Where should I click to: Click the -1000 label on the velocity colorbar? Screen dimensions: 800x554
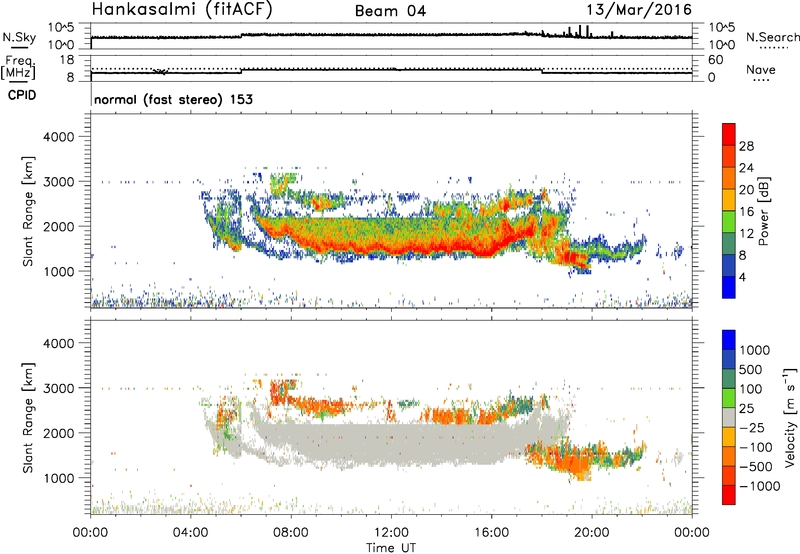click(760, 486)
